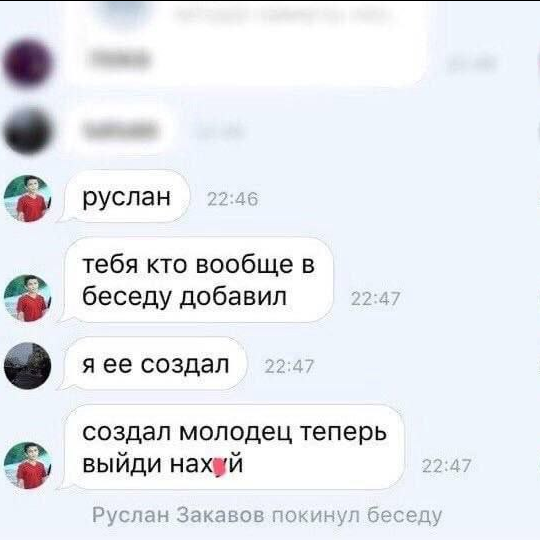Tap the avatar beside "создал молодец" message
The height and width of the screenshot is (540, 540).
tap(28, 465)
